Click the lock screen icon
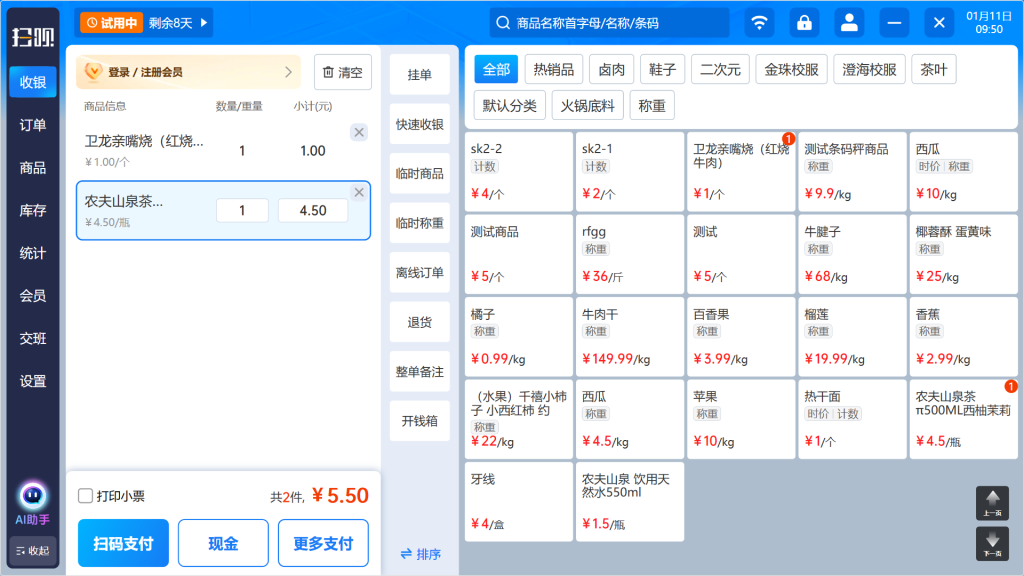Image resolution: width=1024 pixels, height=576 pixels. click(803, 22)
